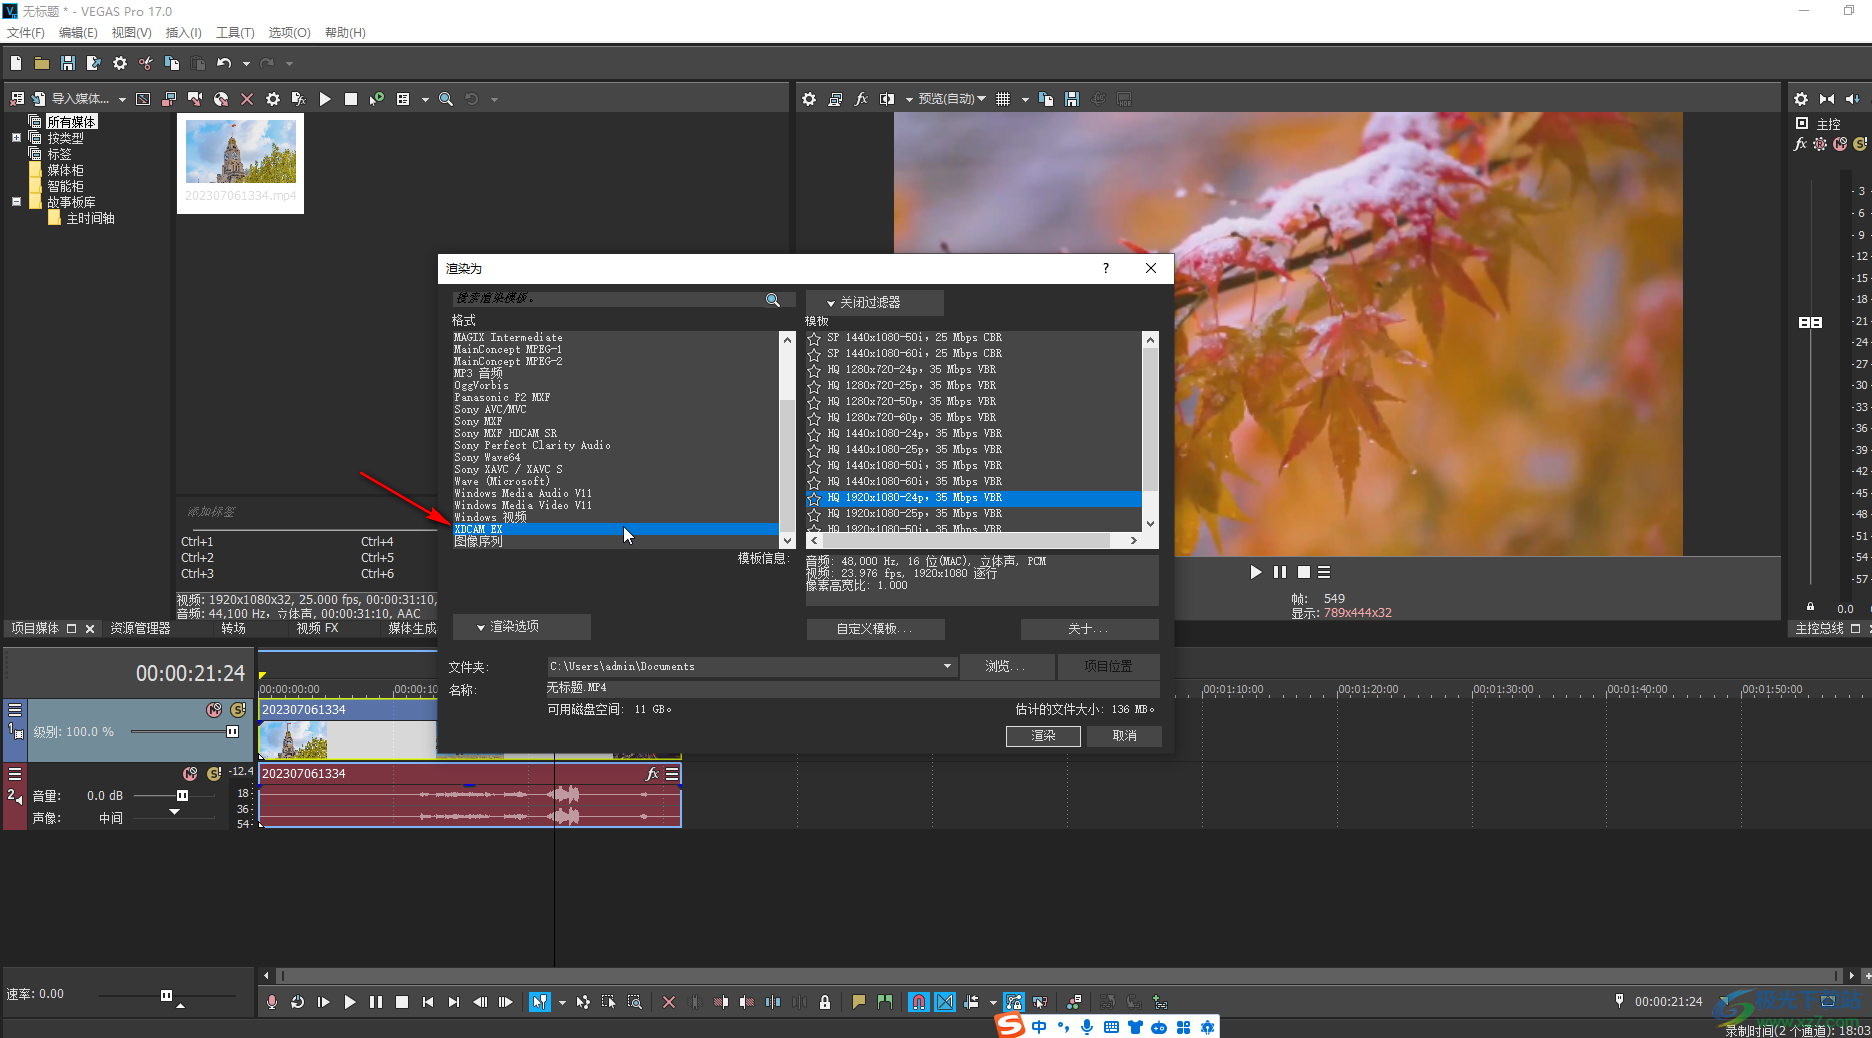Open Media FX in the project media toolbar
This screenshot has width=1872, height=1038.
pos(298,99)
